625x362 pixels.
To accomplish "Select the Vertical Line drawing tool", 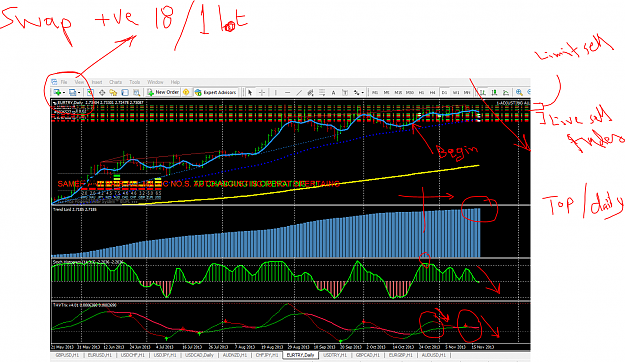I will coord(275,92).
